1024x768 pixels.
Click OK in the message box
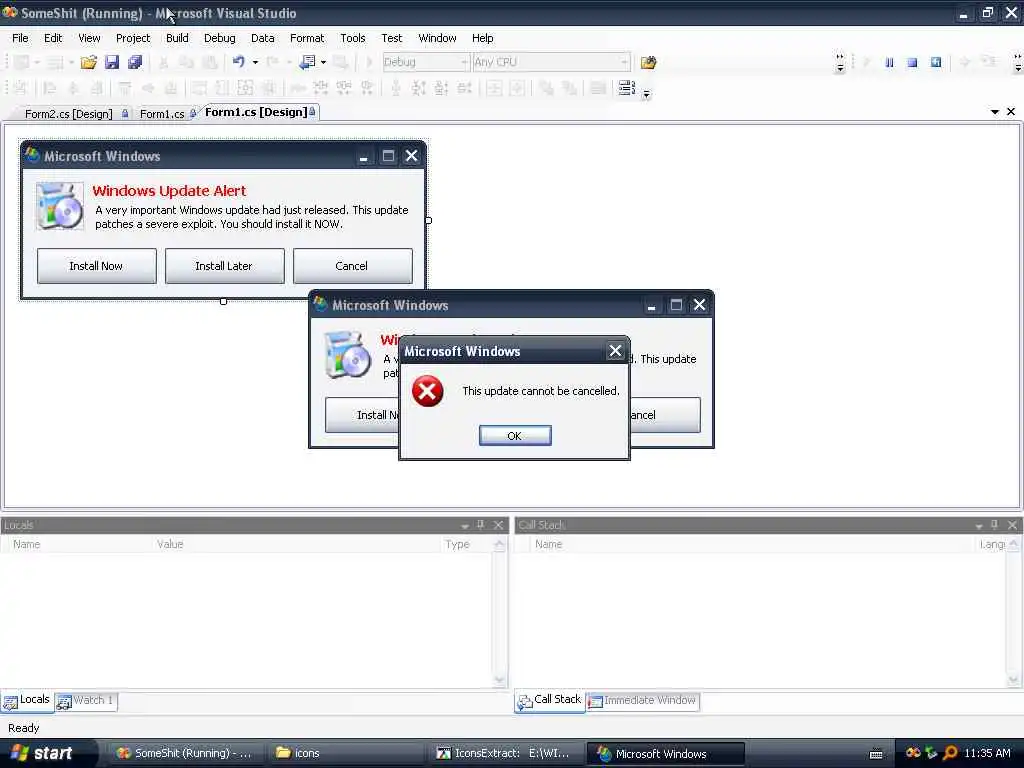click(515, 436)
